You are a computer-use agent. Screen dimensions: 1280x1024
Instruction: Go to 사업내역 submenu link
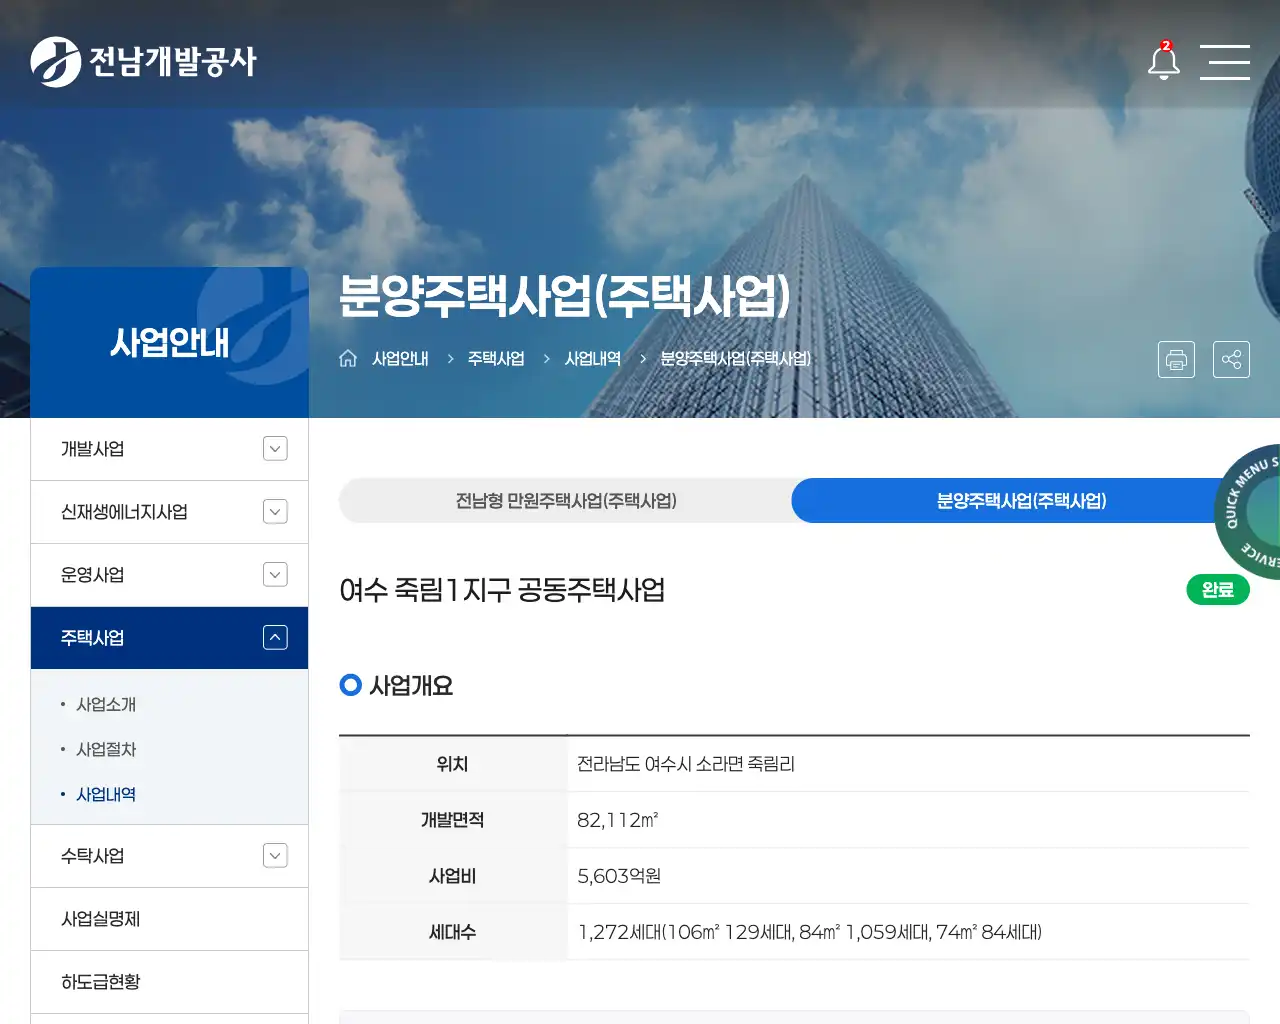coord(106,794)
